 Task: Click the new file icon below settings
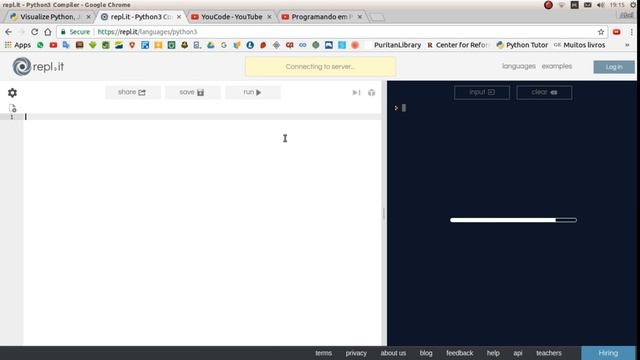coord(13,108)
